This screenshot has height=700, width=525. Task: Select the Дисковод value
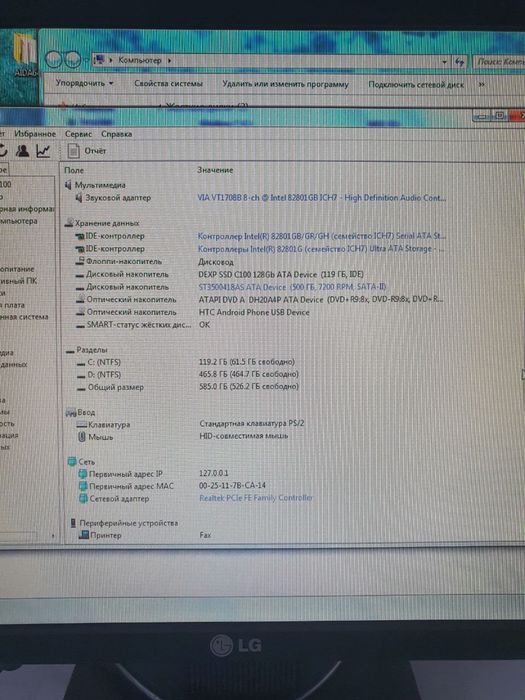[216, 262]
